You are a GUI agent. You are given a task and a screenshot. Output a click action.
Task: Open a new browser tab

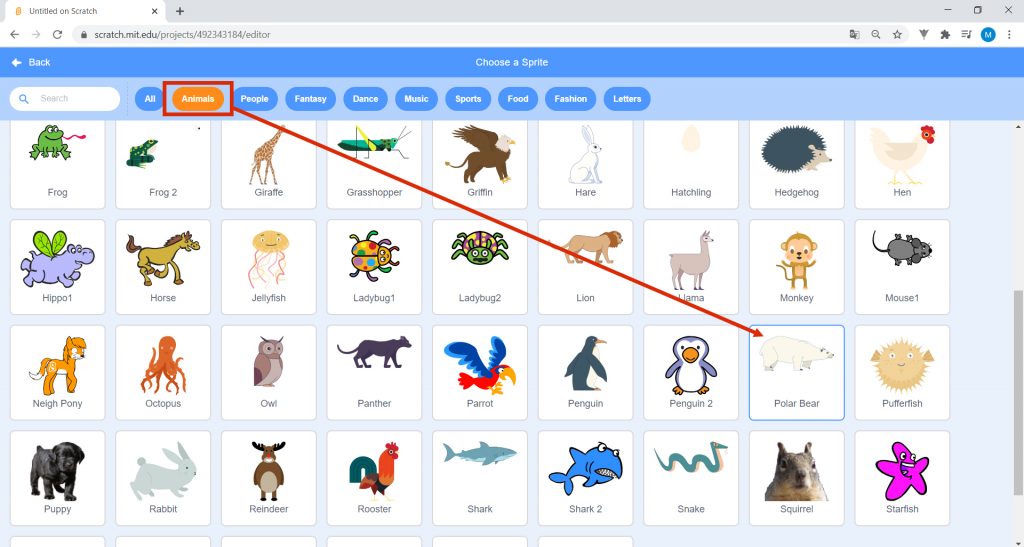(180, 11)
